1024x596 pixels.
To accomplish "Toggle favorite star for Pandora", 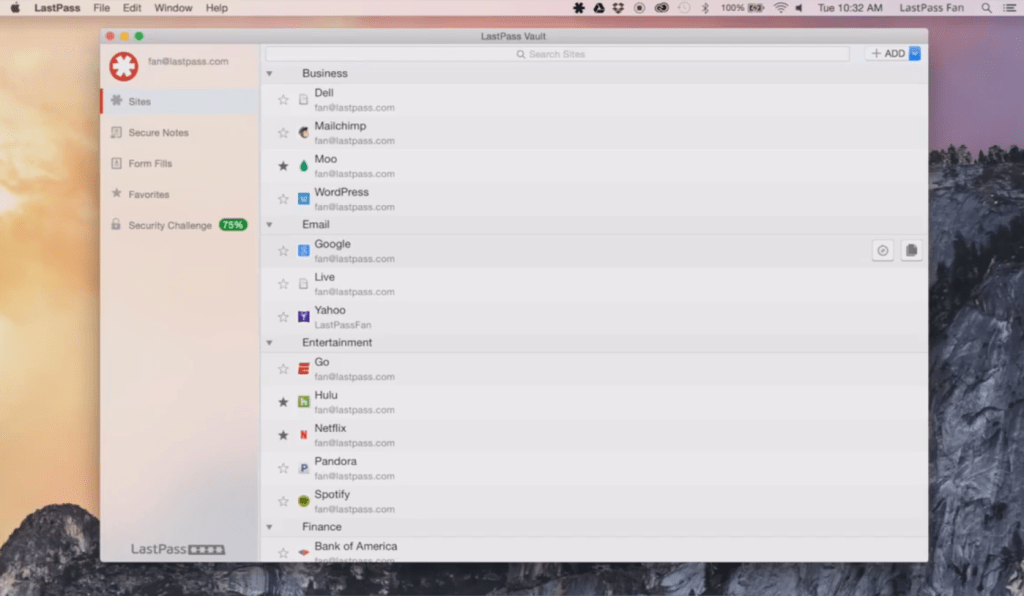I will tap(283, 468).
